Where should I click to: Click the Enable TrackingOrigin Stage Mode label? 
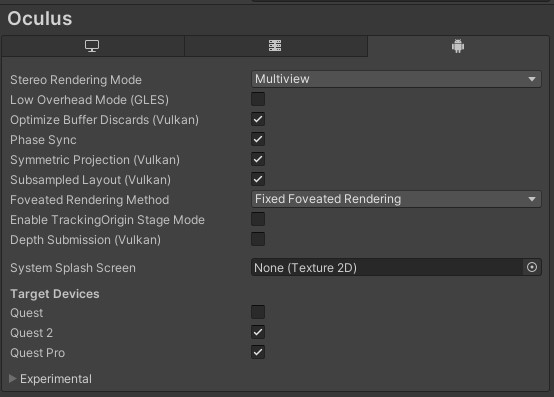(x=107, y=220)
